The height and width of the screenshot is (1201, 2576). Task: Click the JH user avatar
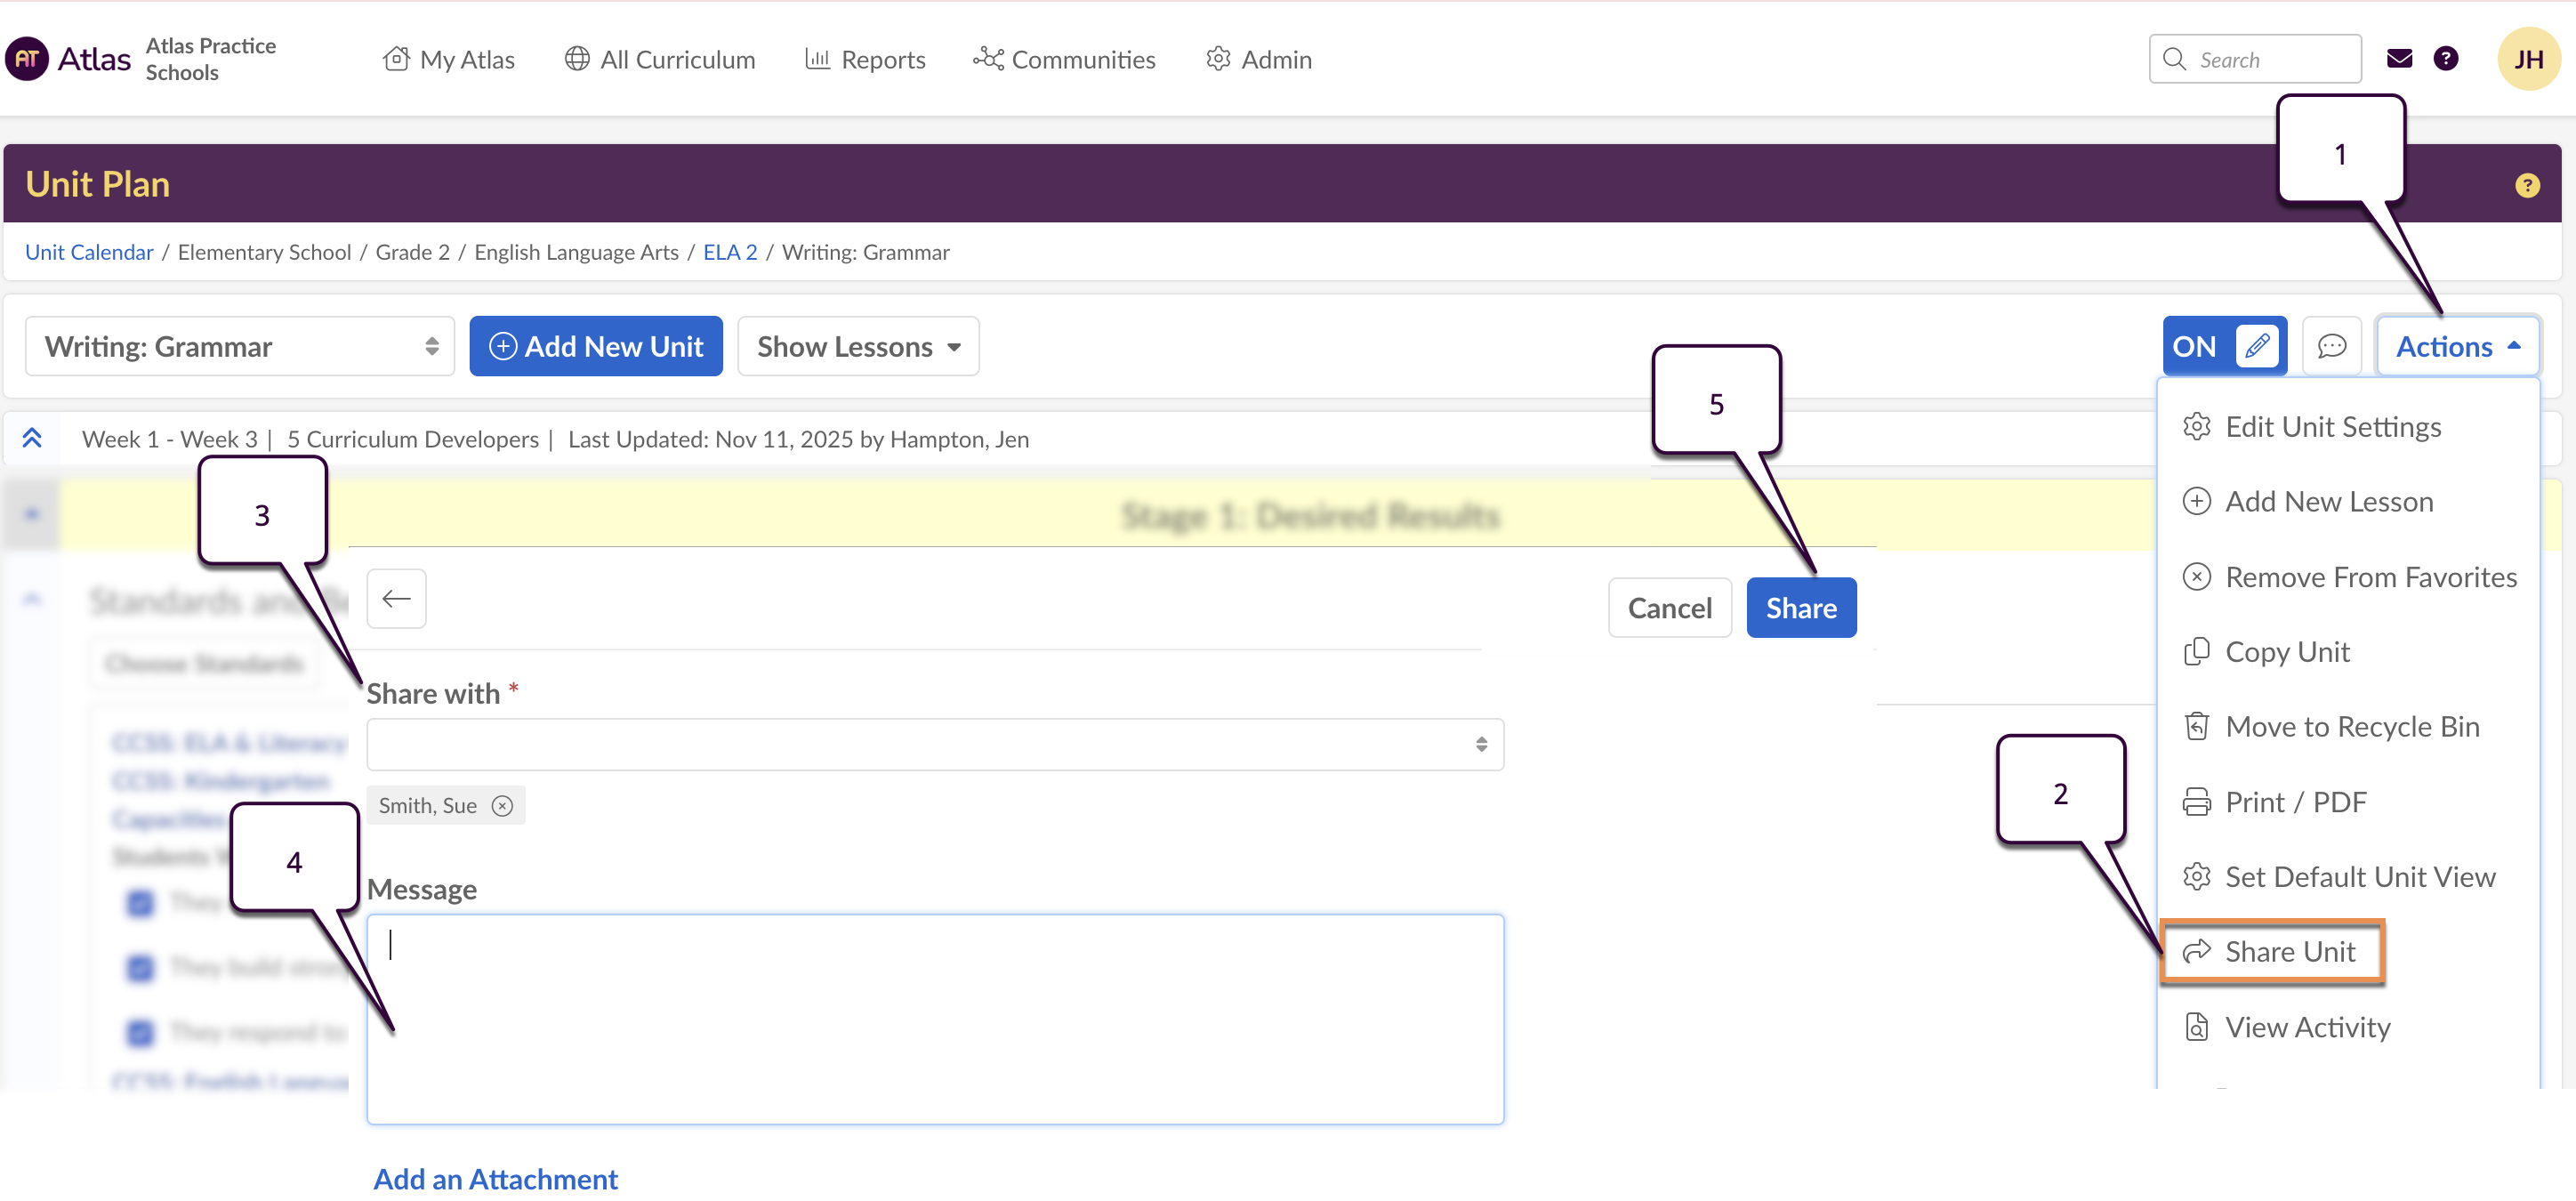click(2527, 59)
